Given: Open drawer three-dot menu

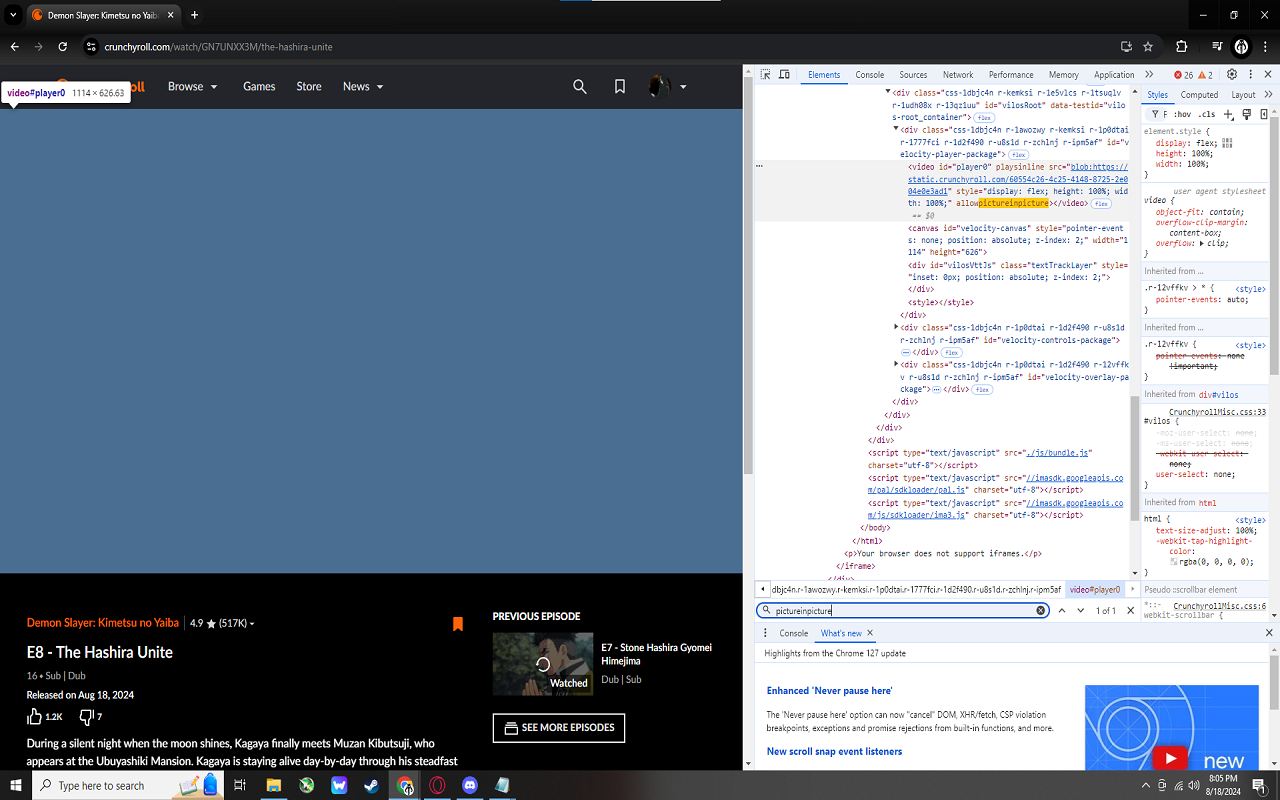Looking at the screenshot, I should point(765,633).
